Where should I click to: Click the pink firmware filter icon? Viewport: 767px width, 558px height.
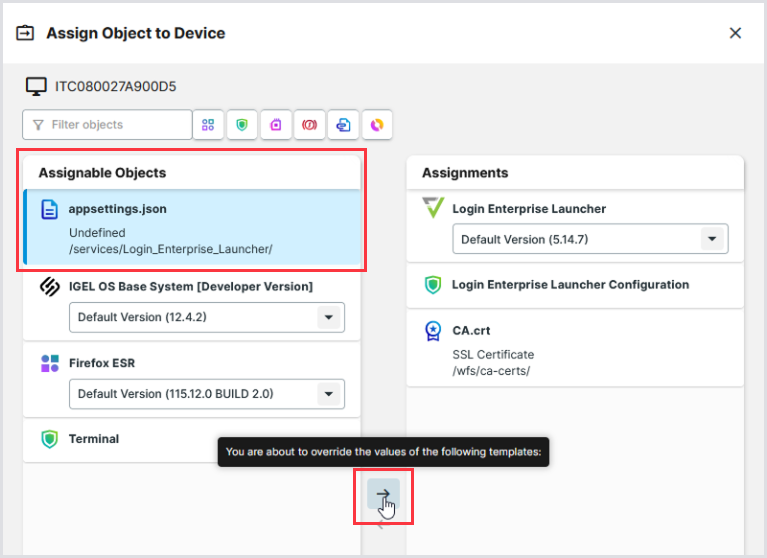(275, 125)
